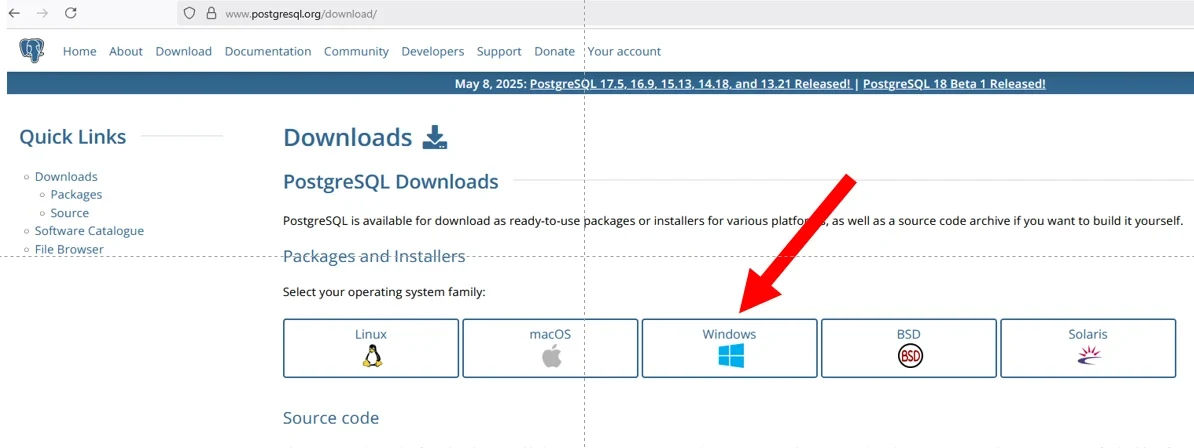Screen dimensions: 1194x448
Task: Click the Packages and Installers heading
Action: (x=374, y=256)
